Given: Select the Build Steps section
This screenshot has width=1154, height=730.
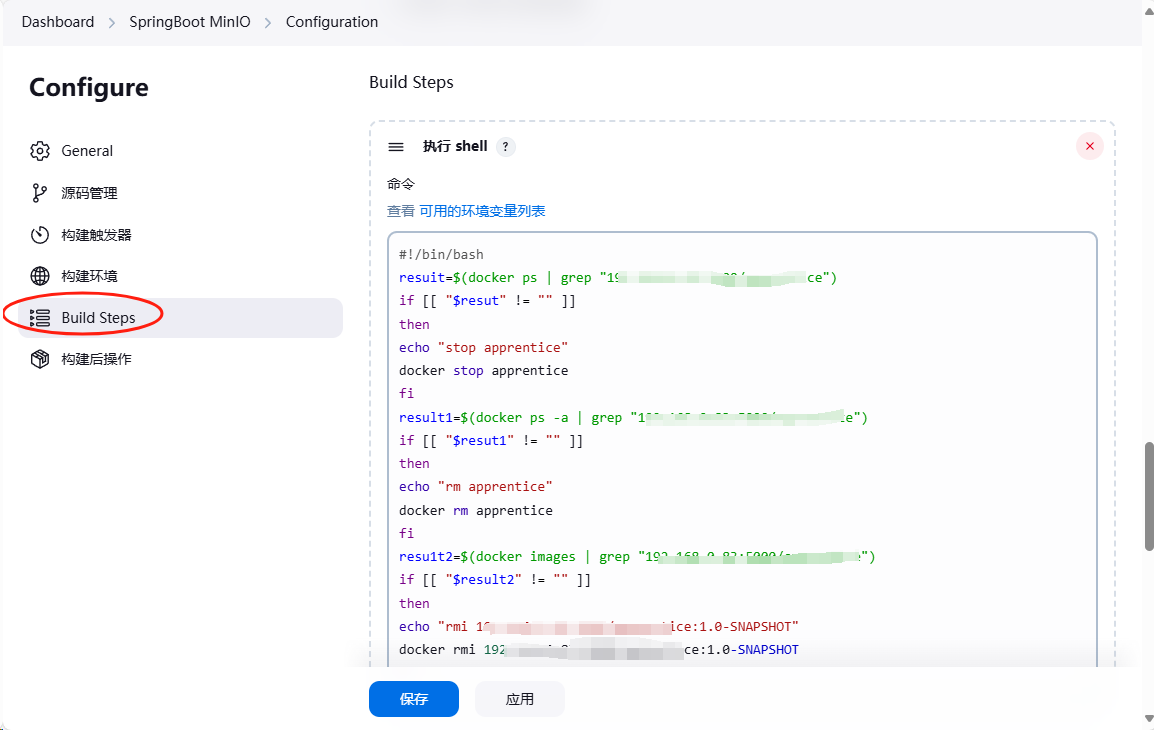Looking at the screenshot, I should [180, 318].
